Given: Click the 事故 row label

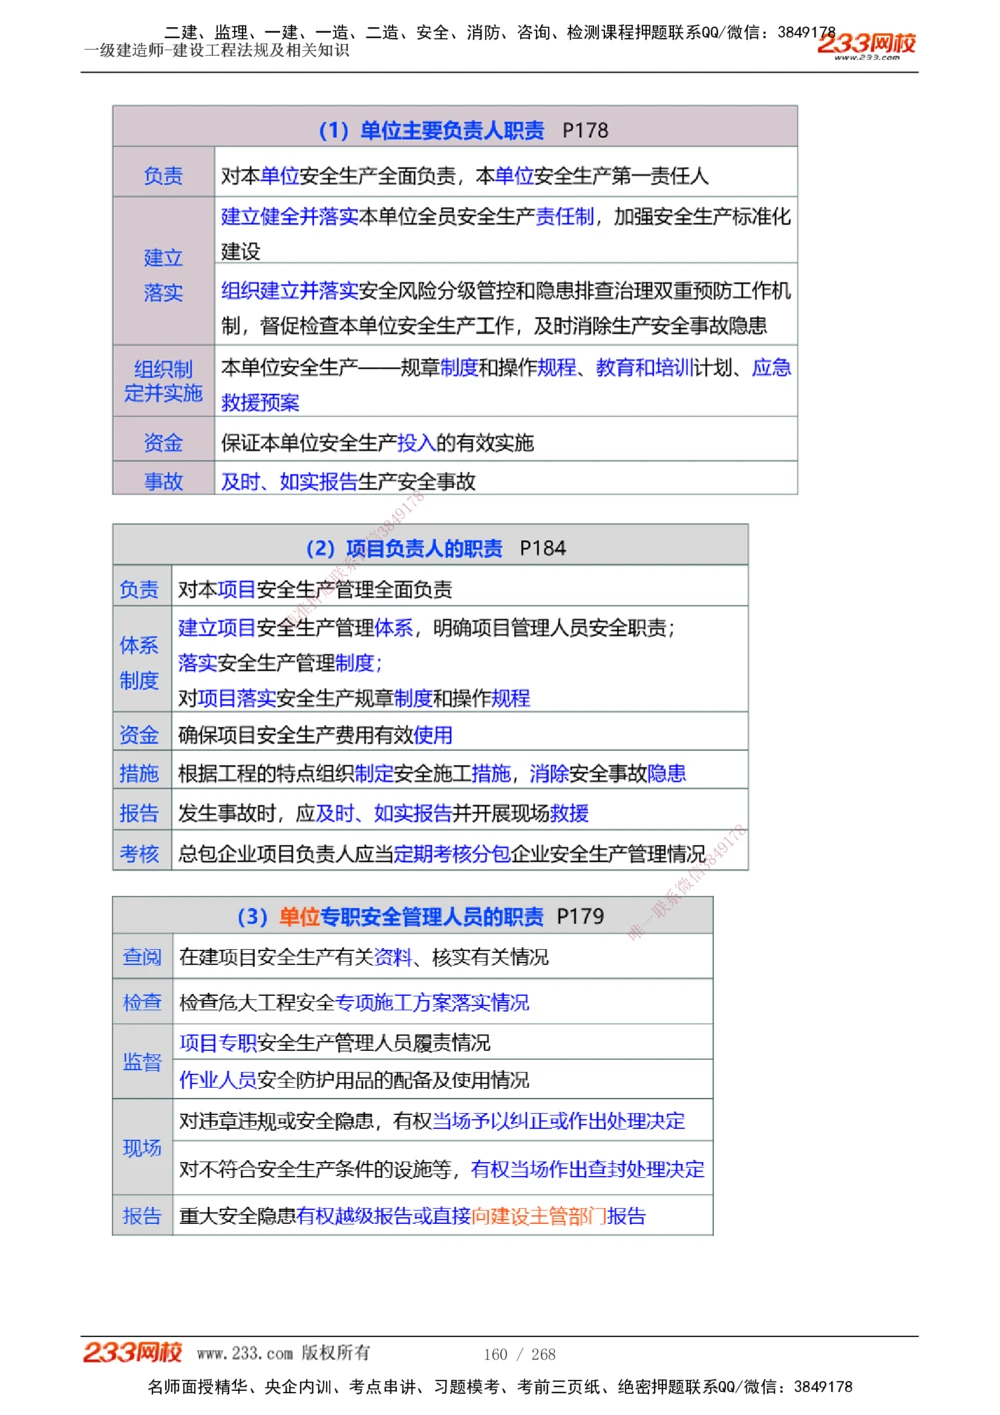Looking at the screenshot, I should [x=163, y=481].
